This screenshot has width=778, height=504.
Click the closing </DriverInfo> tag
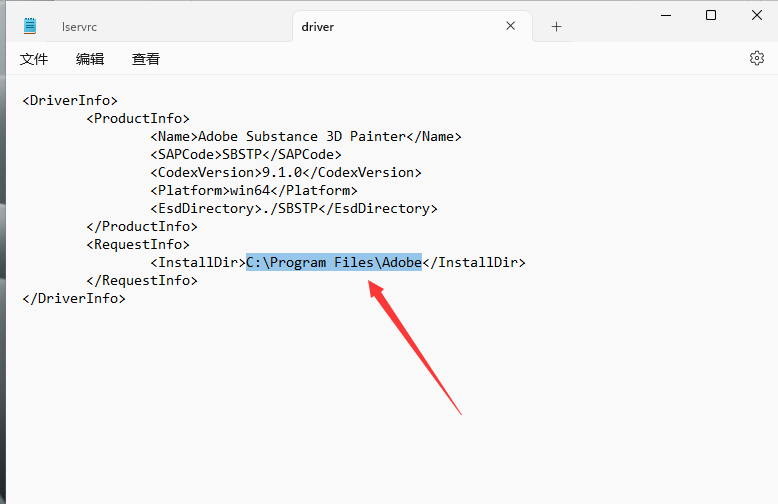pyautogui.click(x=74, y=298)
